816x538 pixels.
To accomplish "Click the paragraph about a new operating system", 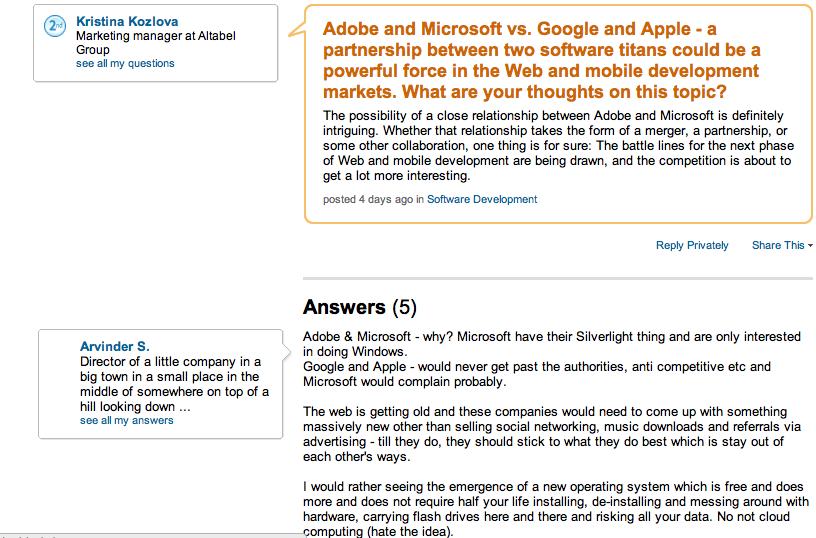I will (x=556, y=509).
